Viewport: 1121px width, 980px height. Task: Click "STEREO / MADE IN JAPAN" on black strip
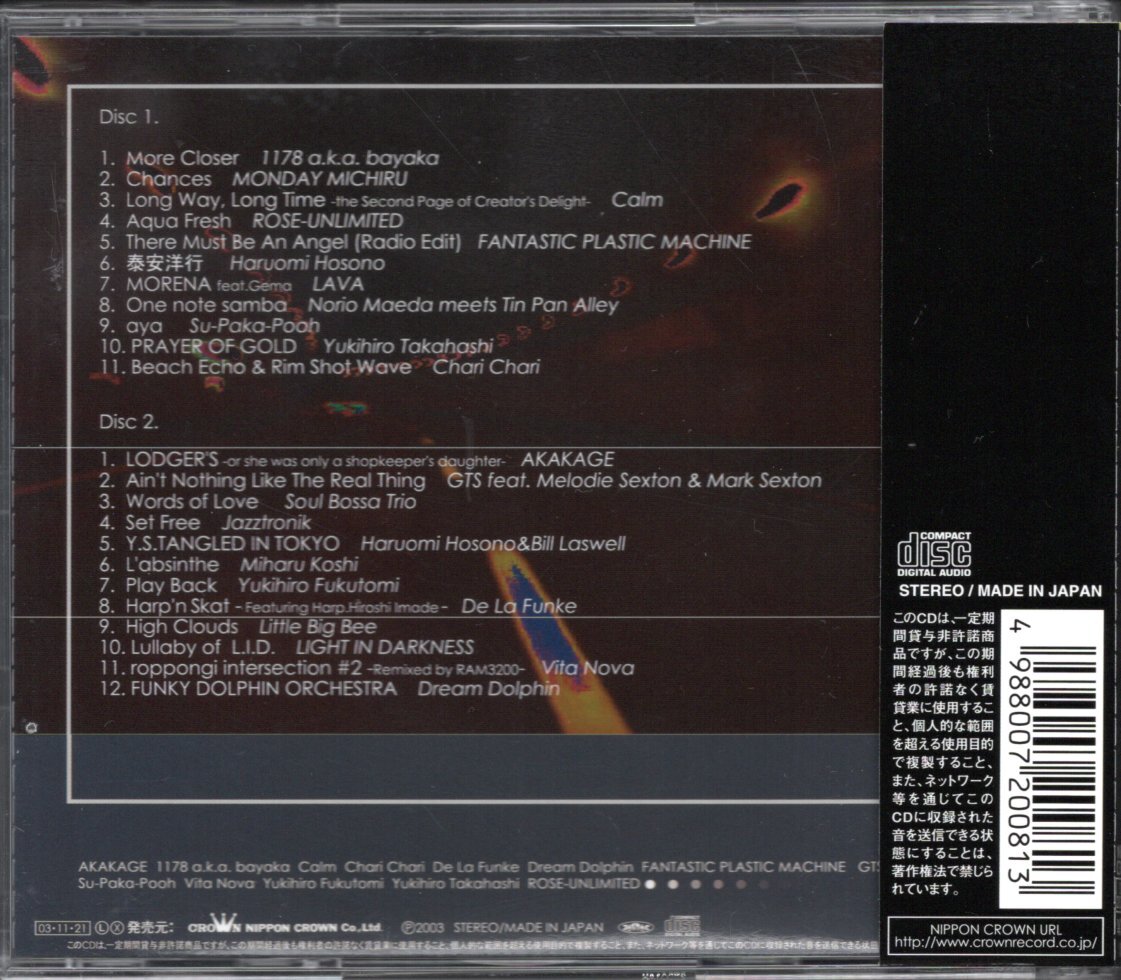999,591
